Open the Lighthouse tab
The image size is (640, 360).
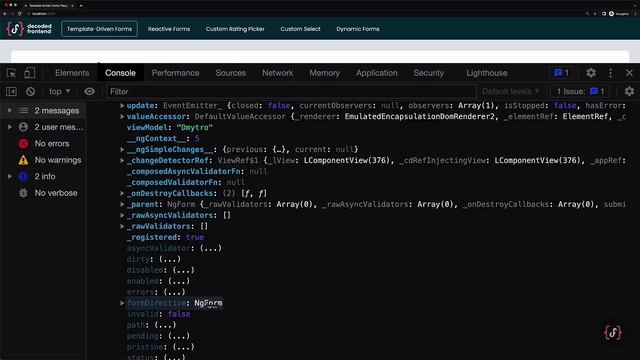click(487, 73)
